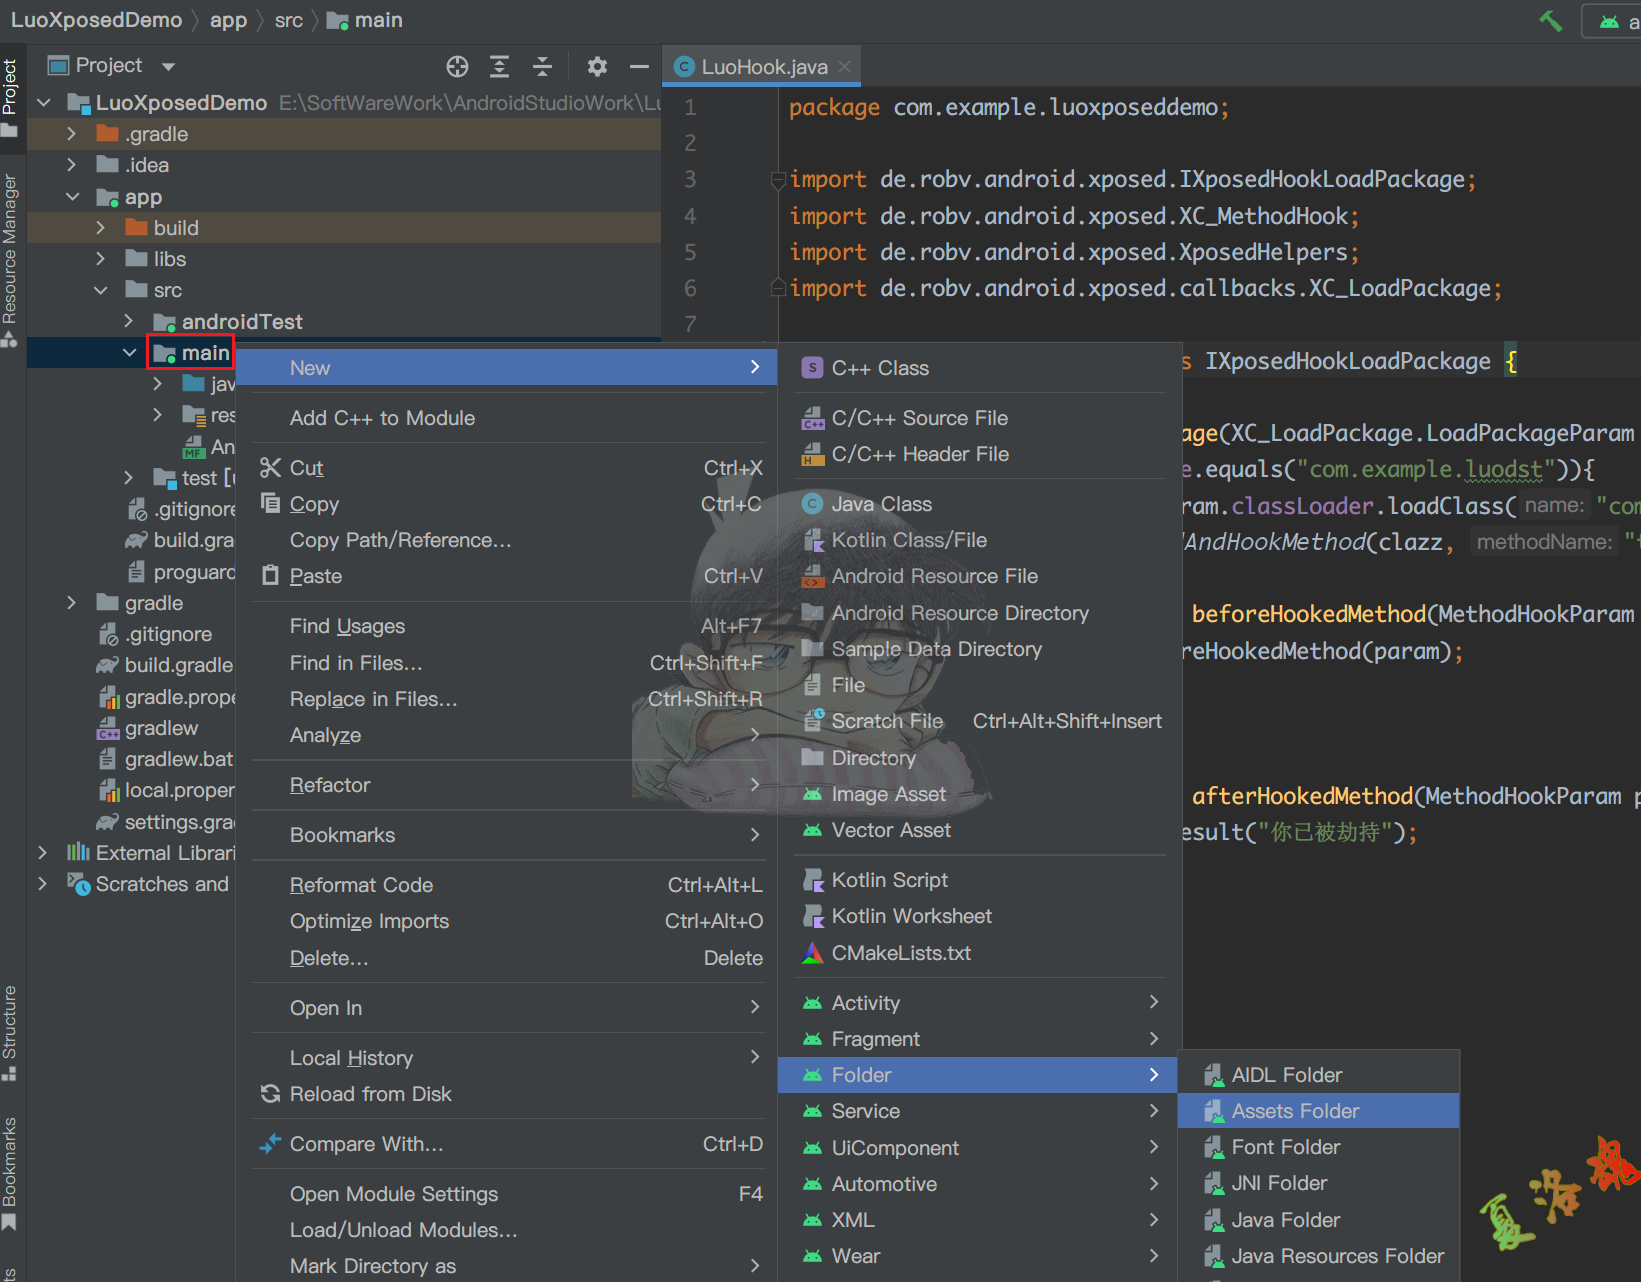
Task: Choose Java Class in New submenu
Action: 881,504
